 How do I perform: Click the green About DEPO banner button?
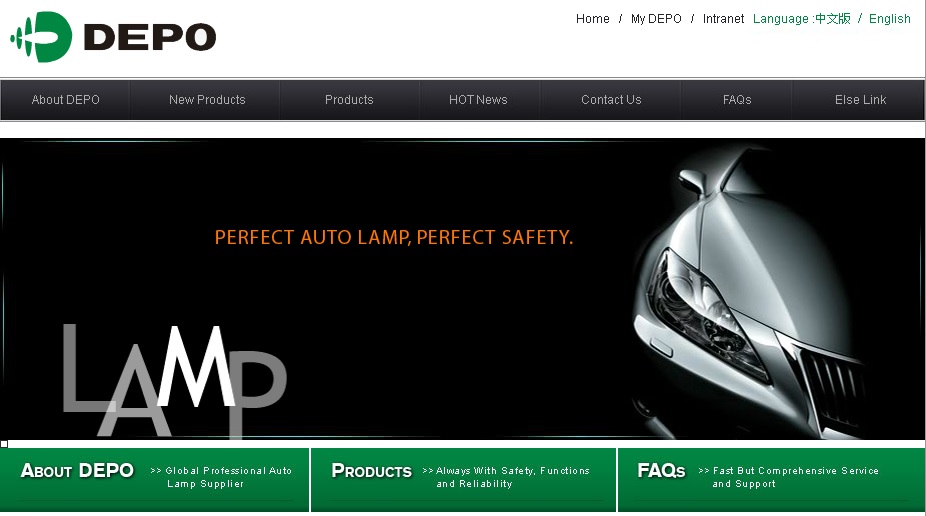tap(154, 479)
